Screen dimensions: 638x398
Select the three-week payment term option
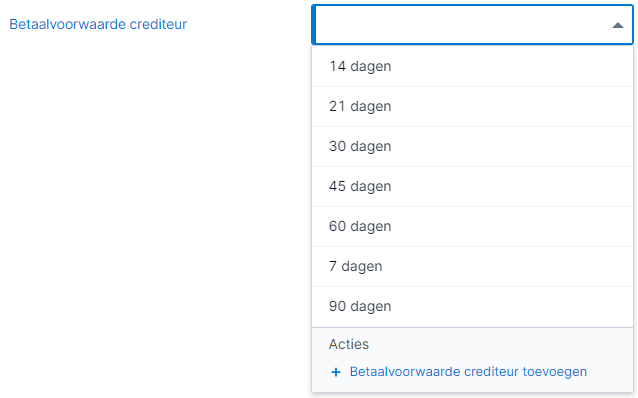pyautogui.click(x=472, y=106)
